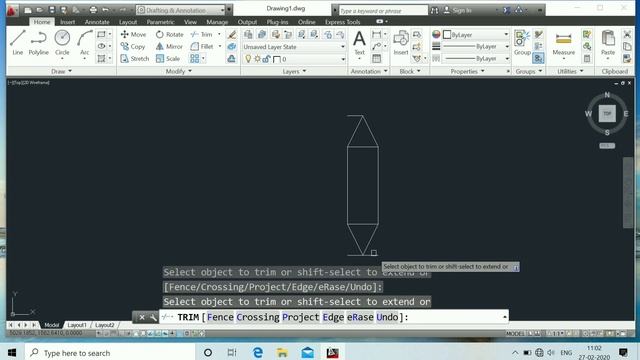The width and height of the screenshot is (640, 360).
Task: Switch to the Layout1 tab
Action: pos(77,325)
